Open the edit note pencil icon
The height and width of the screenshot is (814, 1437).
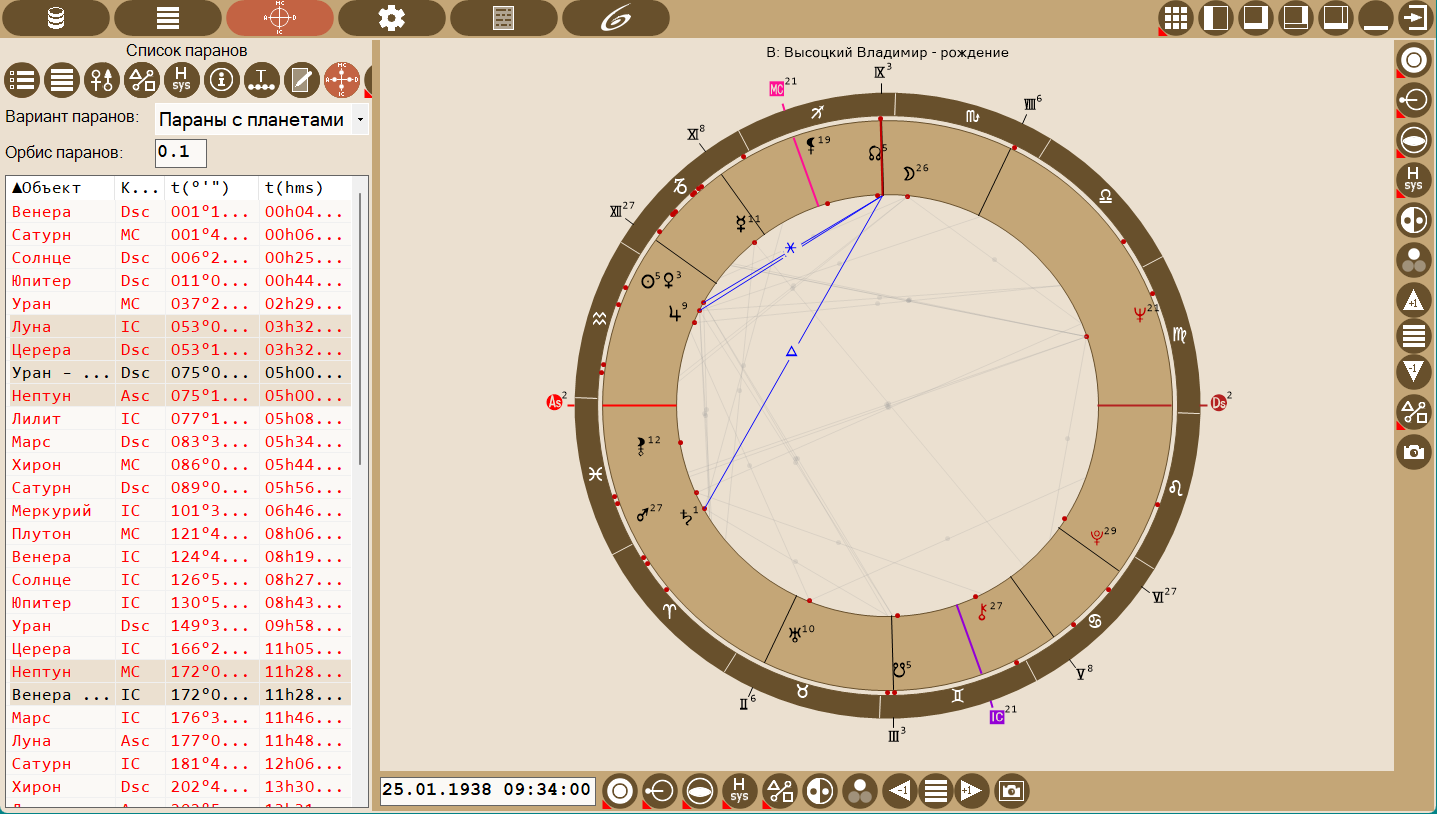302,78
